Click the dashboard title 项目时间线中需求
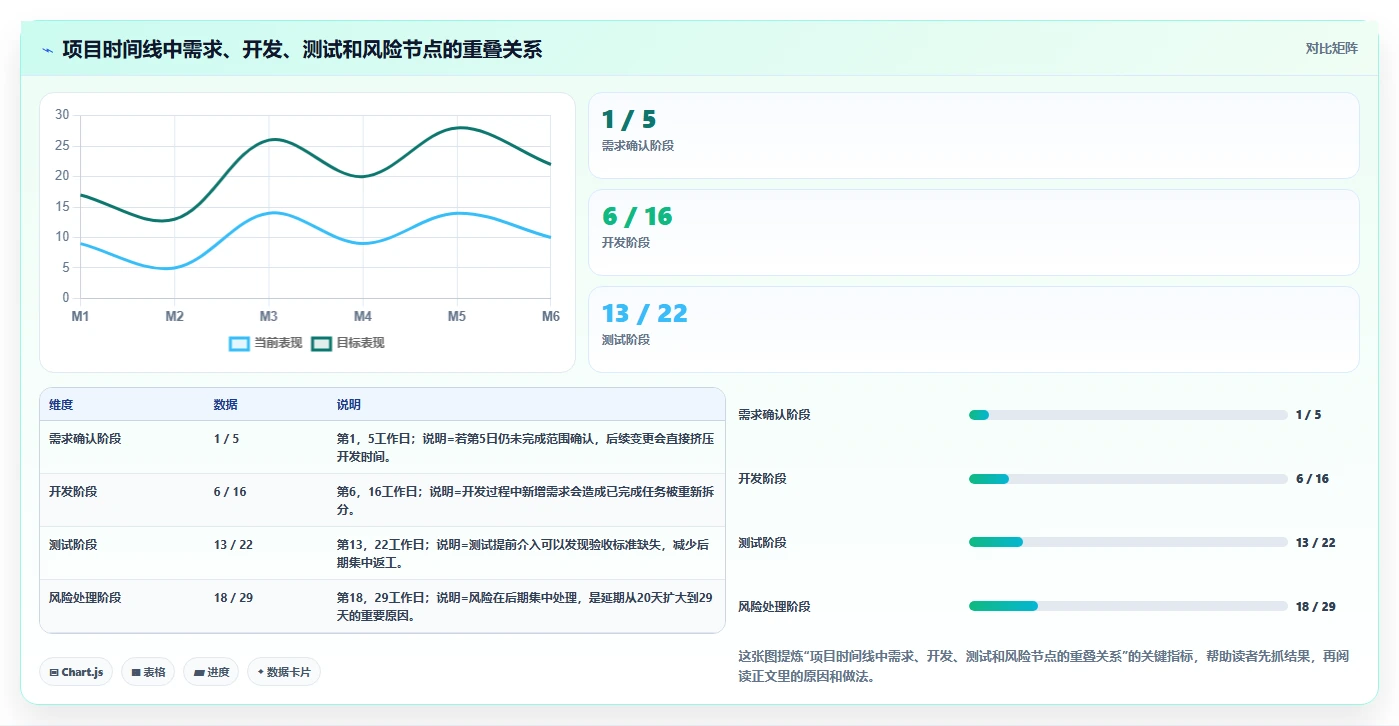 point(302,49)
